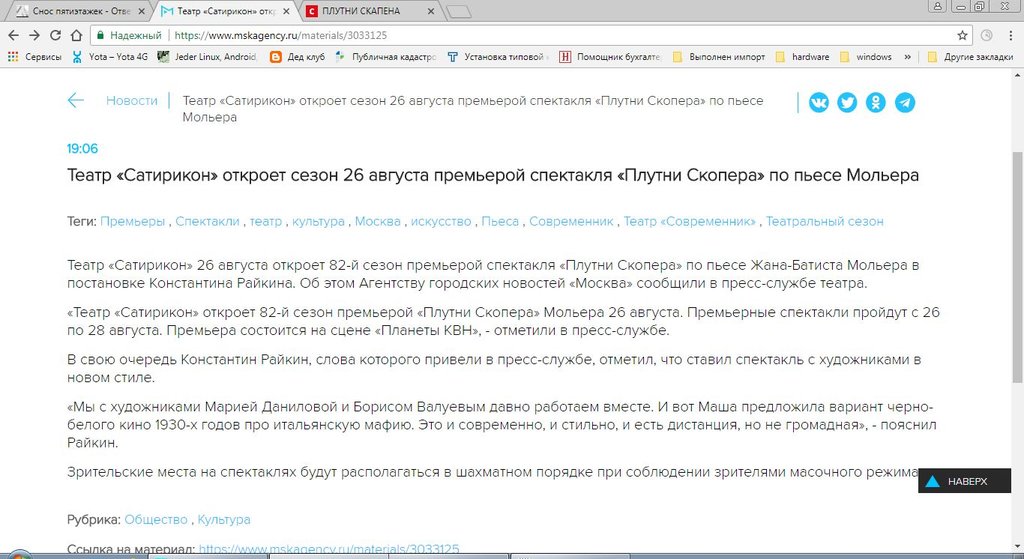Screen dimensions: 1024x559
Task: Open Jeder Linux, Android bookmark
Action: point(207,57)
